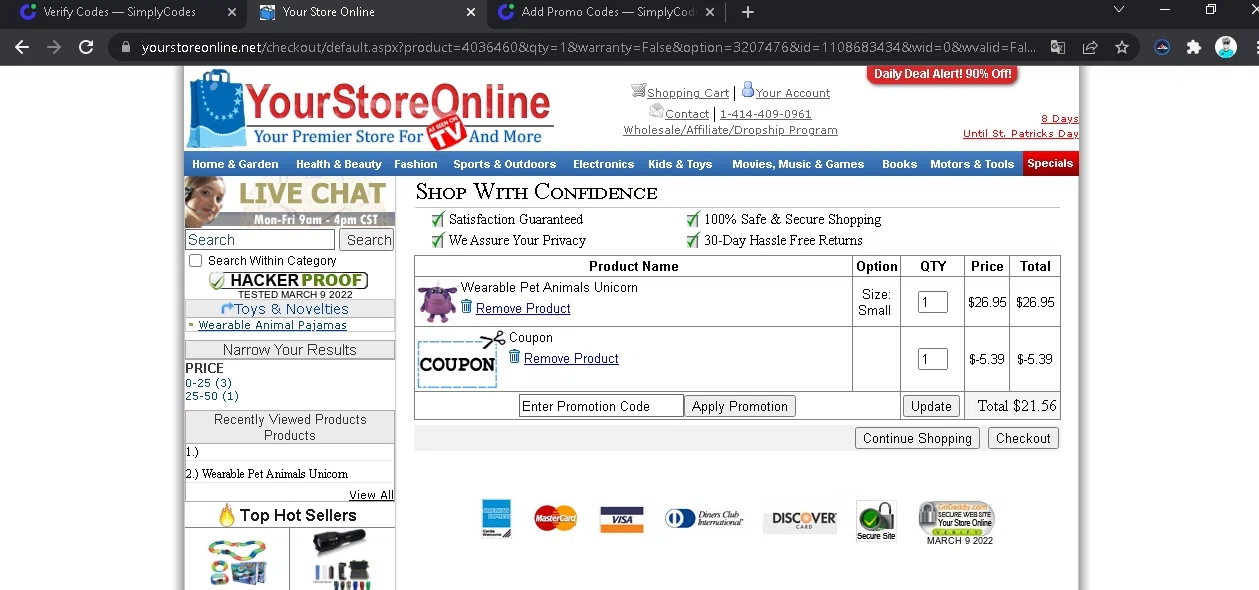
Task: Click trash icon beside the unicorn Remove Product
Action: click(466, 306)
